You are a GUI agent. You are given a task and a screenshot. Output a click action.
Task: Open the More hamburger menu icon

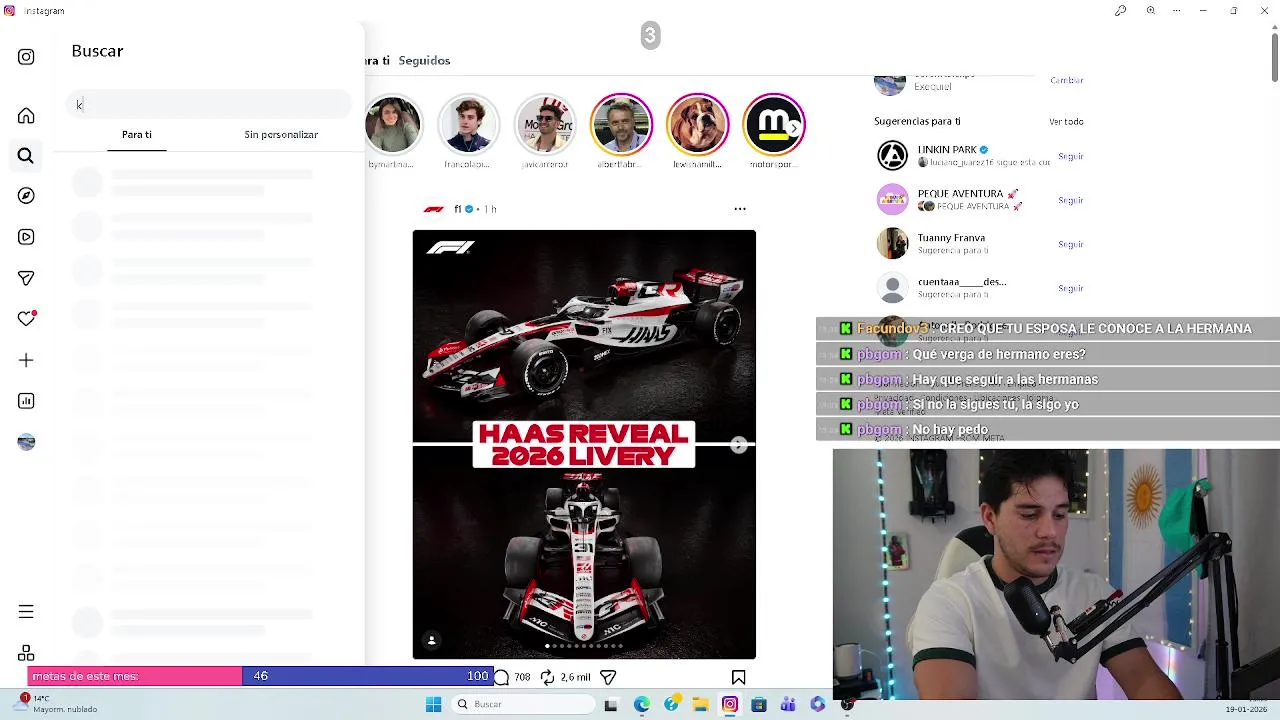pos(26,612)
